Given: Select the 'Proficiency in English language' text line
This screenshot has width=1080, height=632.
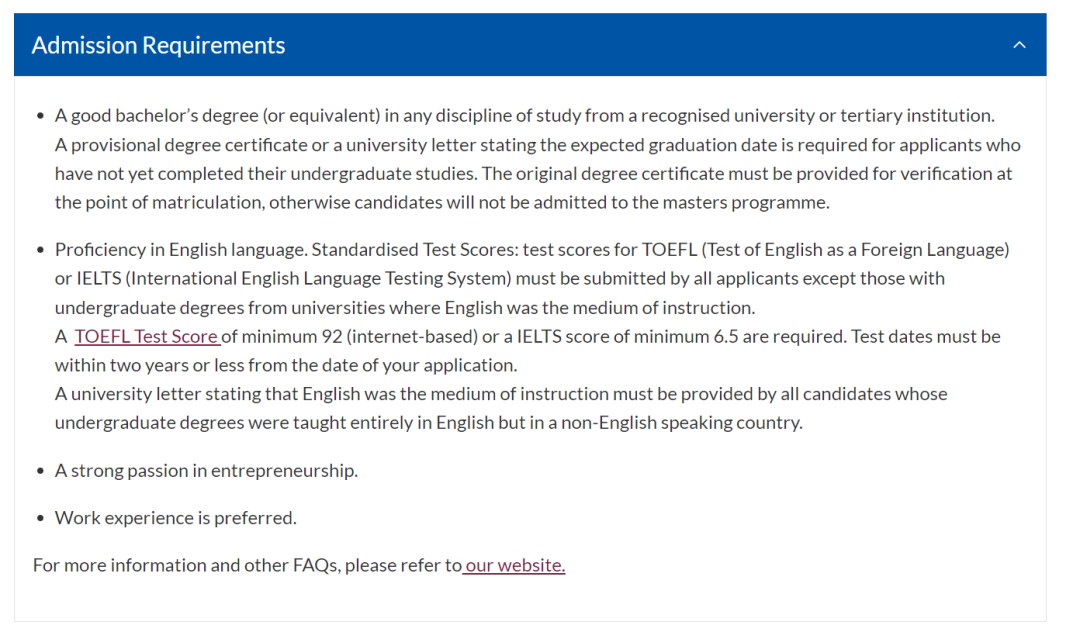Looking at the screenshot, I should 532,250.
